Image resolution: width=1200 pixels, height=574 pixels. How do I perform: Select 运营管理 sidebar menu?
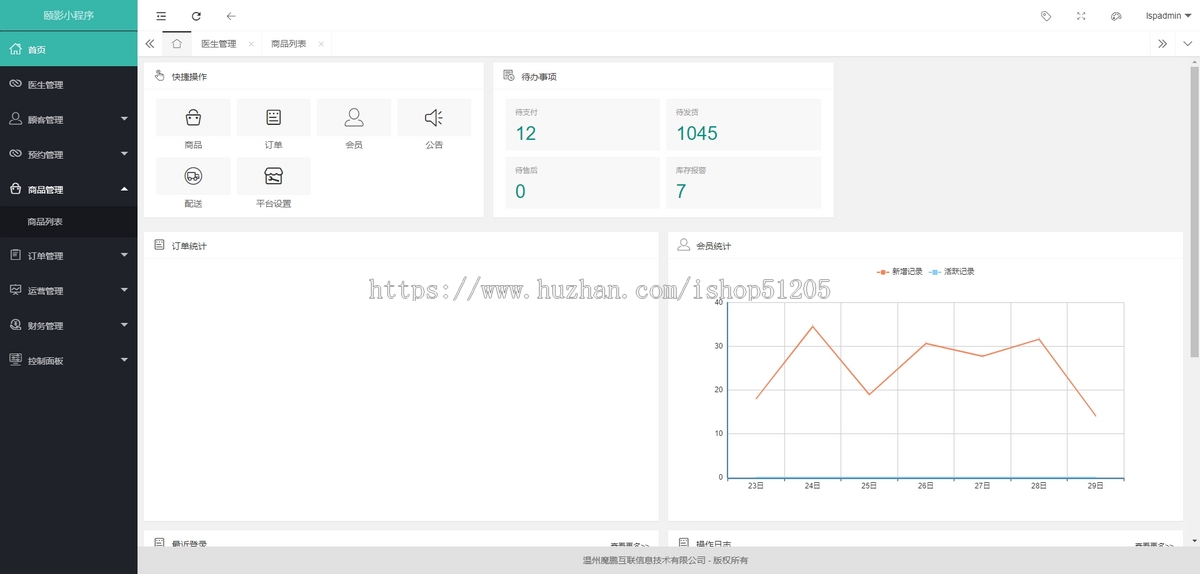point(69,290)
